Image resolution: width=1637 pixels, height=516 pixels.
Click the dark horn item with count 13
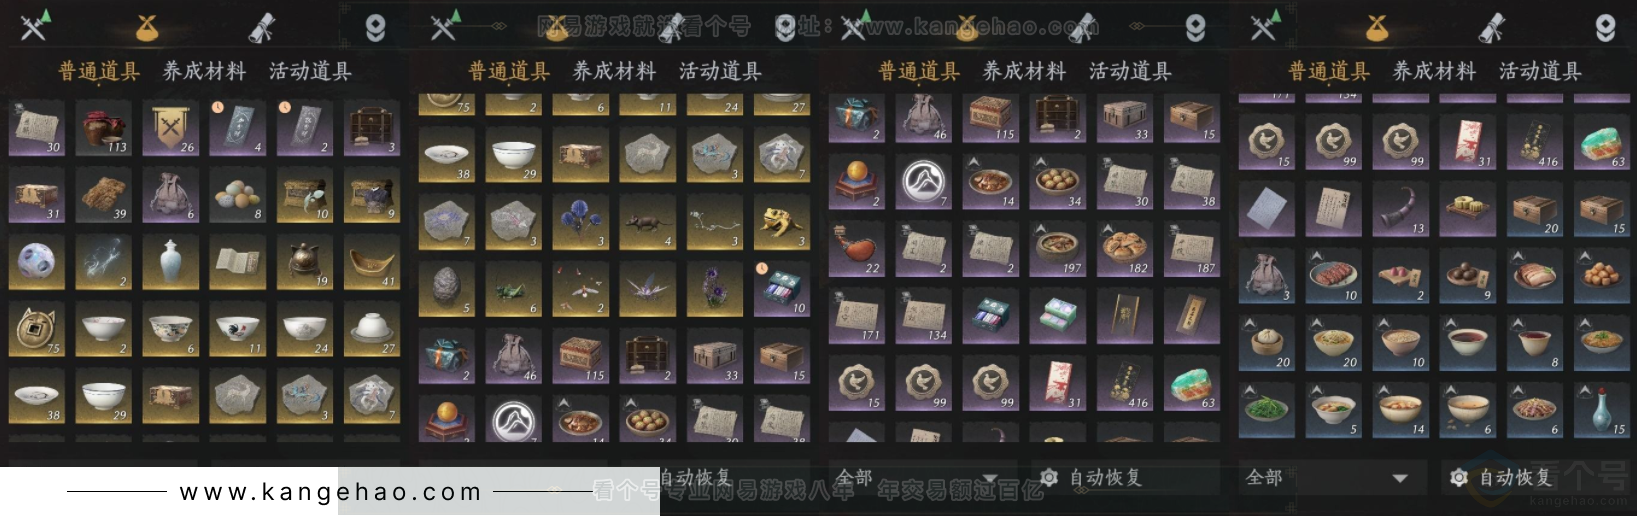(1400, 210)
